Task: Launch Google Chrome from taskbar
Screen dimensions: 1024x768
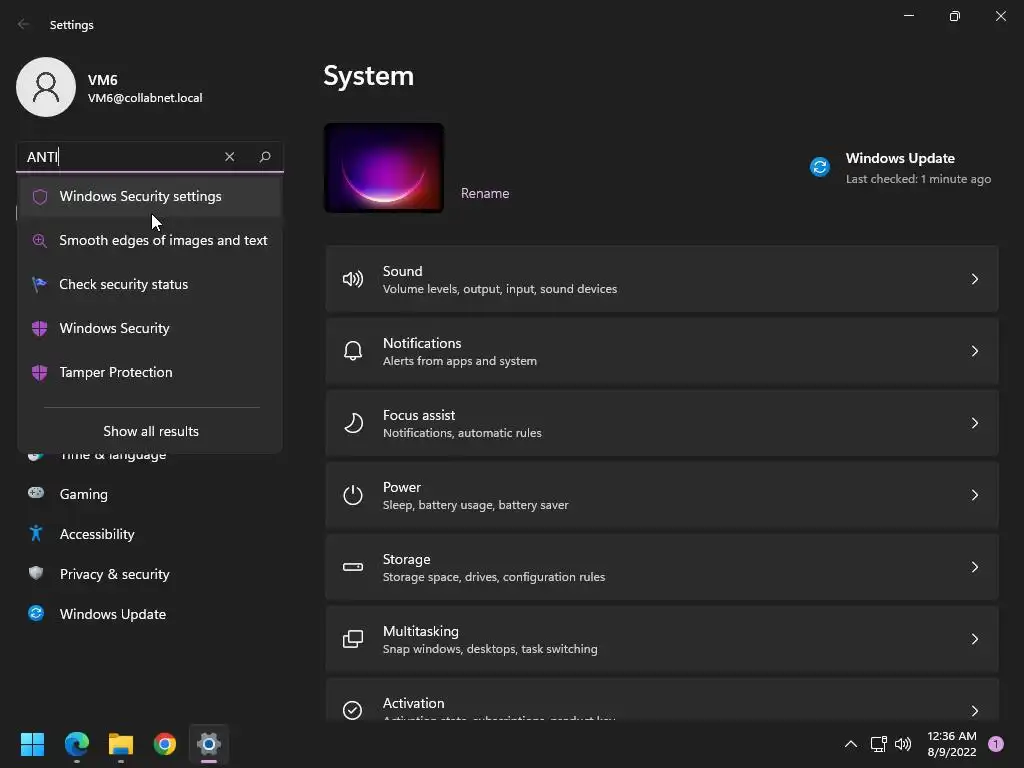Action: click(x=165, y=744)
